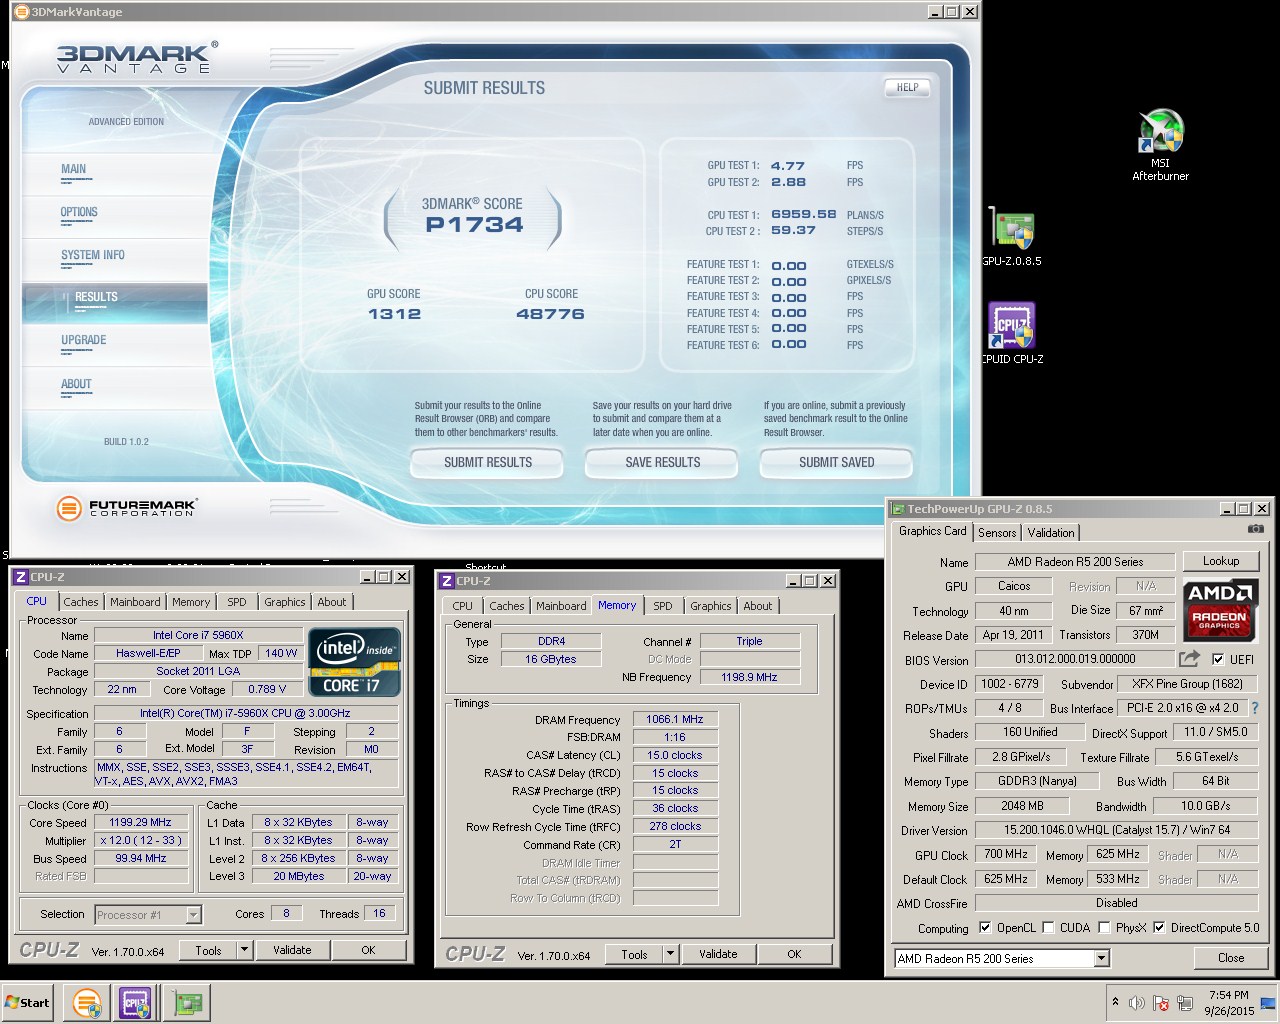Click the DRAM Frequency value field
This screenshot has height=1024, width=1280.
click(x=675, y=719)
